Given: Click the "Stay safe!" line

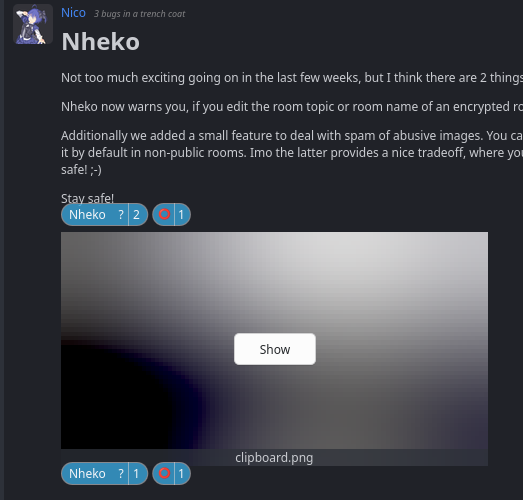Looking at the screenshot, I should [87, 198].
